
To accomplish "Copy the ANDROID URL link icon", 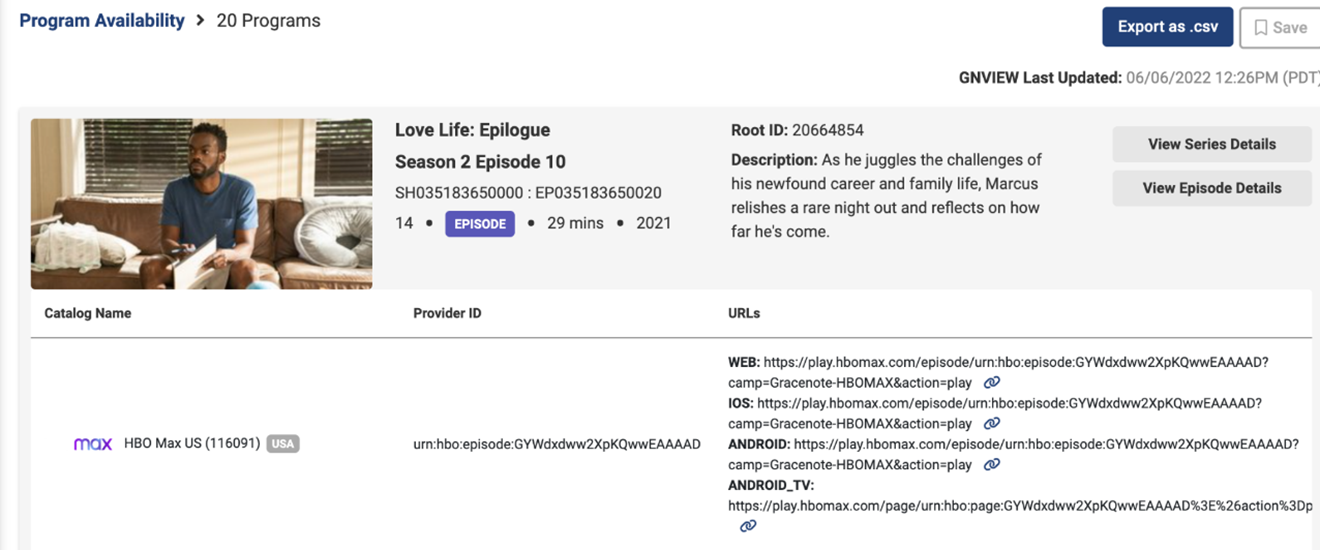I will (x=992, y=465).
